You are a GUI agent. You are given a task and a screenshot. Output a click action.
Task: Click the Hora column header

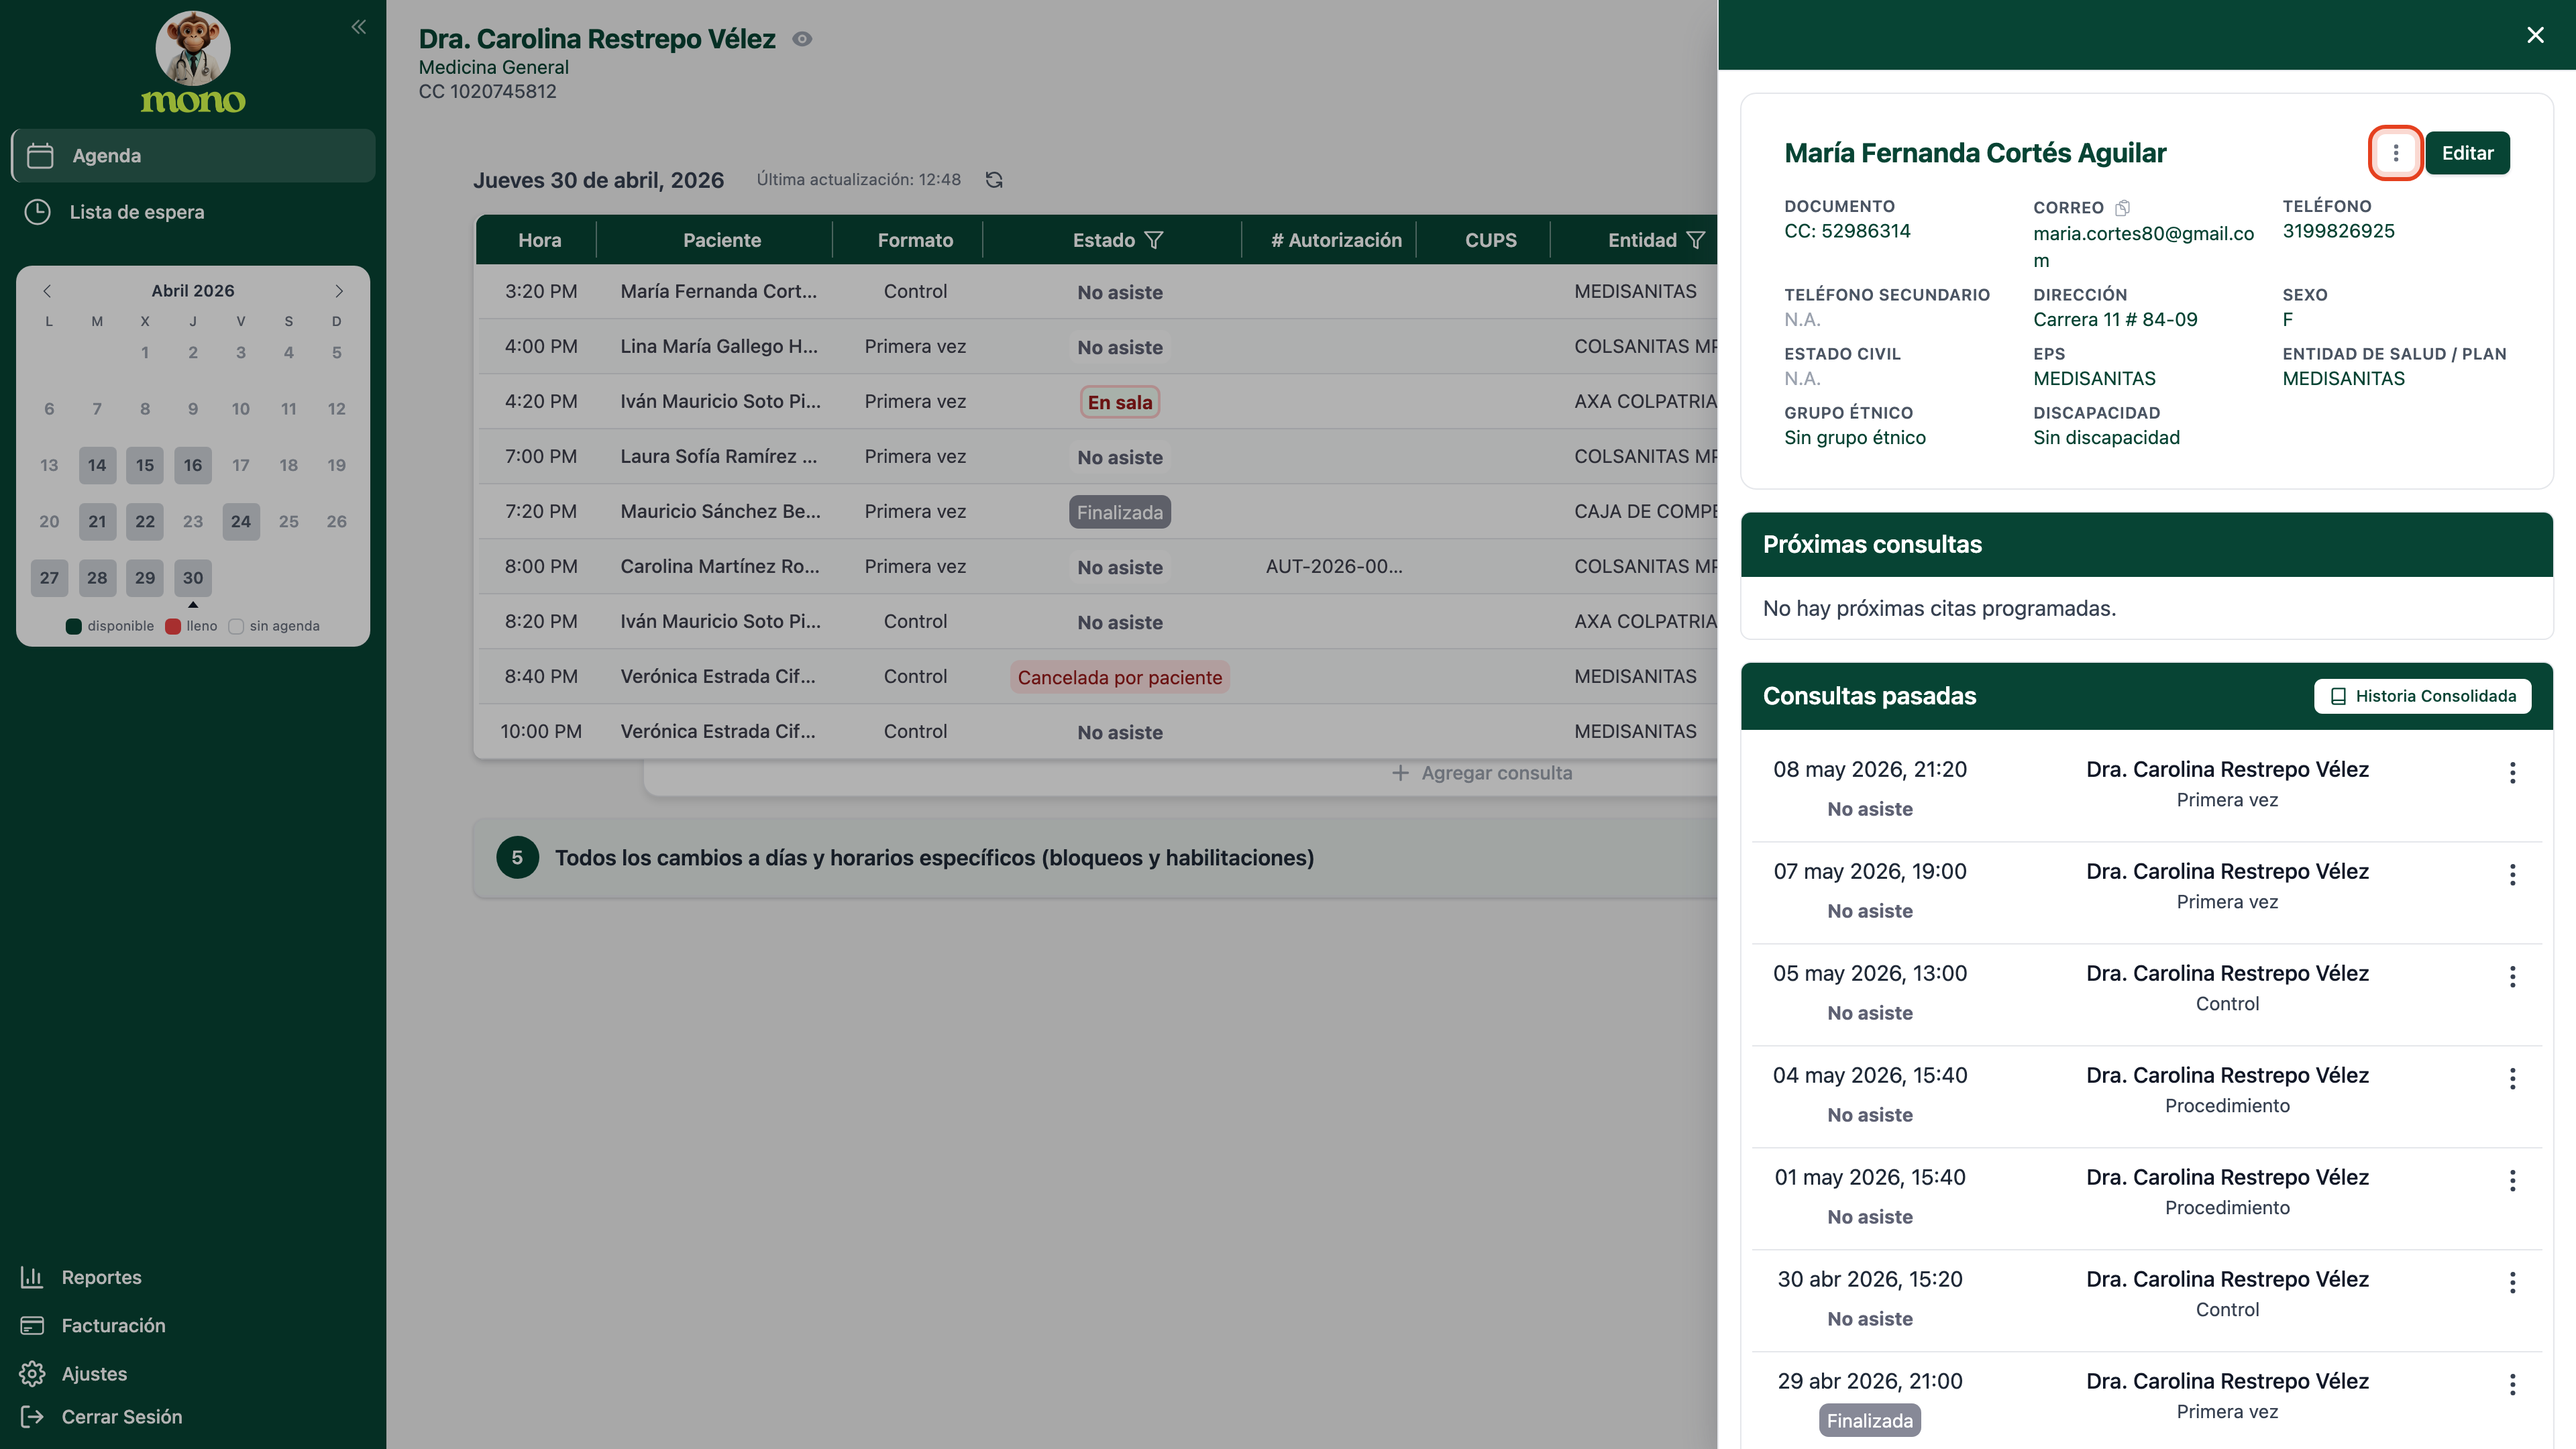539,240
